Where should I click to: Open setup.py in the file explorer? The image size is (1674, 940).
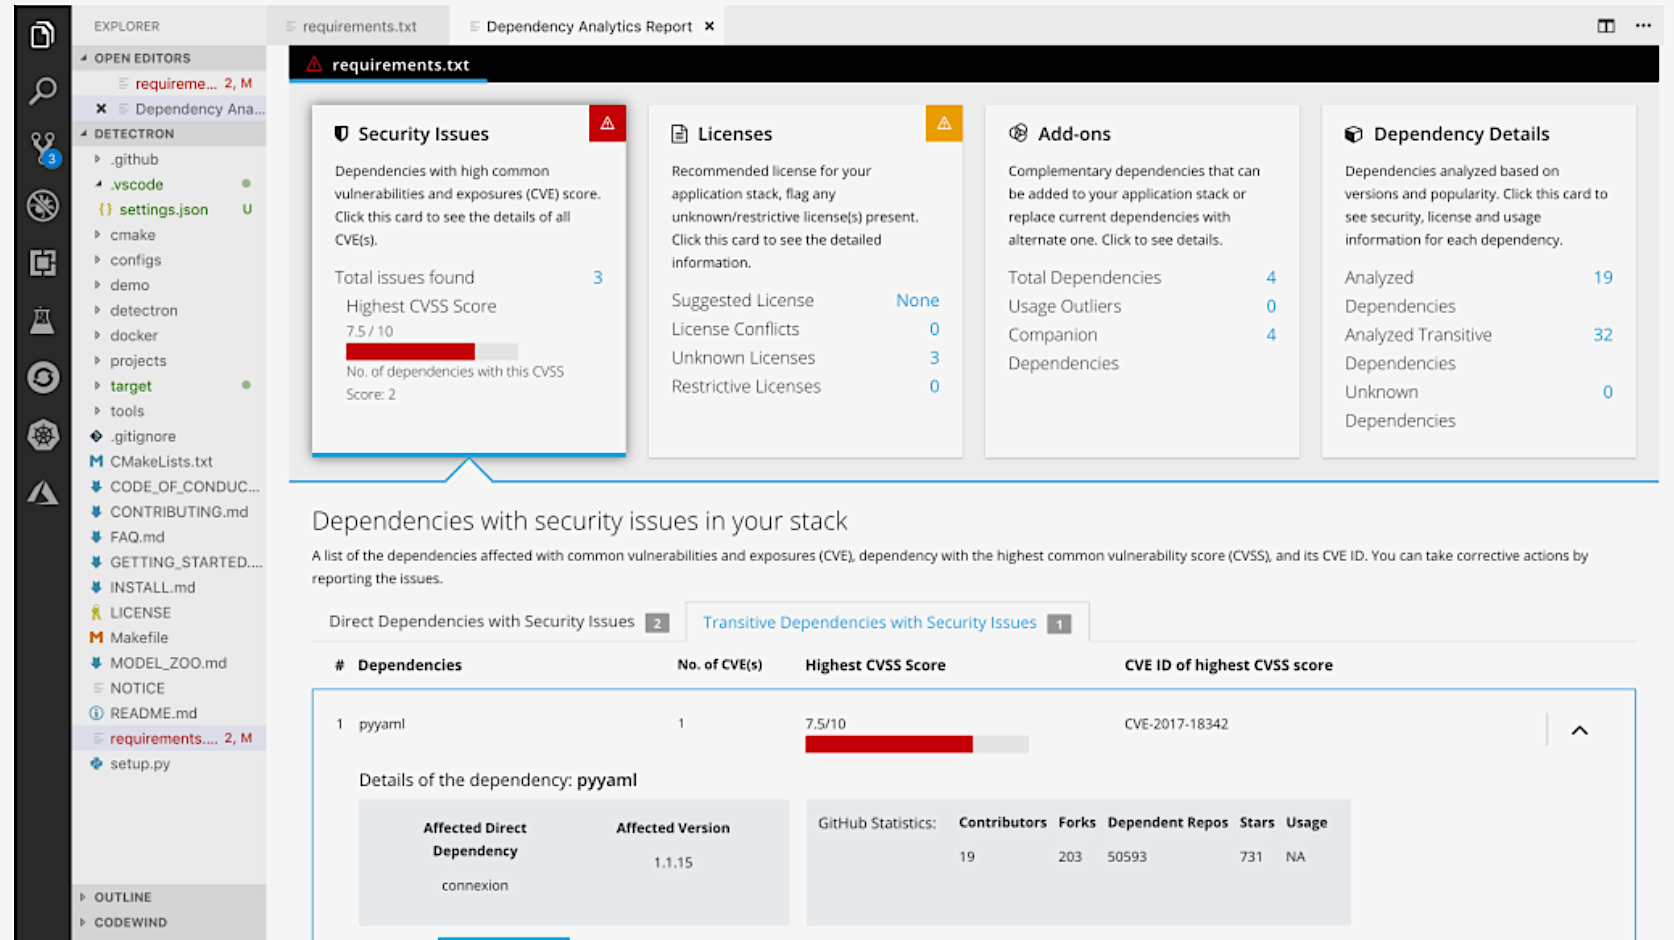140,763
